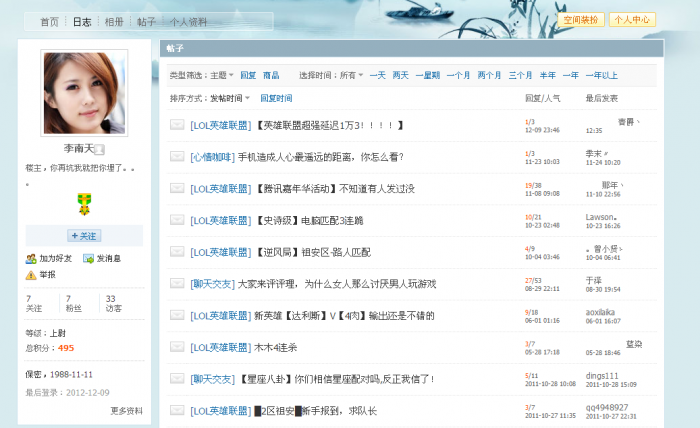
Task: Open post 大家来评评理 about 女人讨厌男人玩游戏
Action: coord(337,284)
